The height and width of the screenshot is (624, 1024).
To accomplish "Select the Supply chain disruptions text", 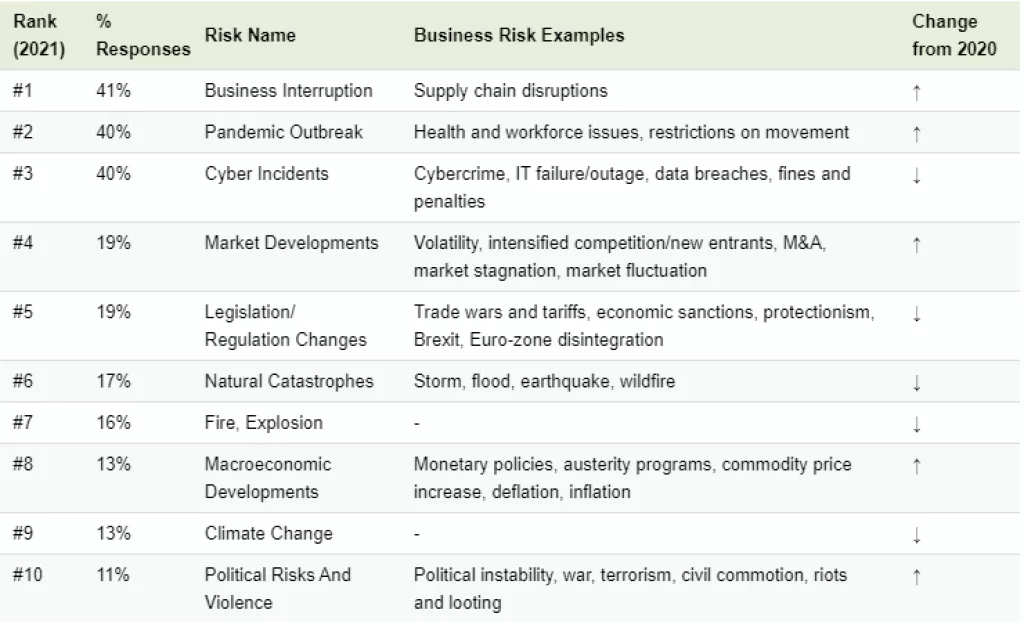I will pos(510,91).
